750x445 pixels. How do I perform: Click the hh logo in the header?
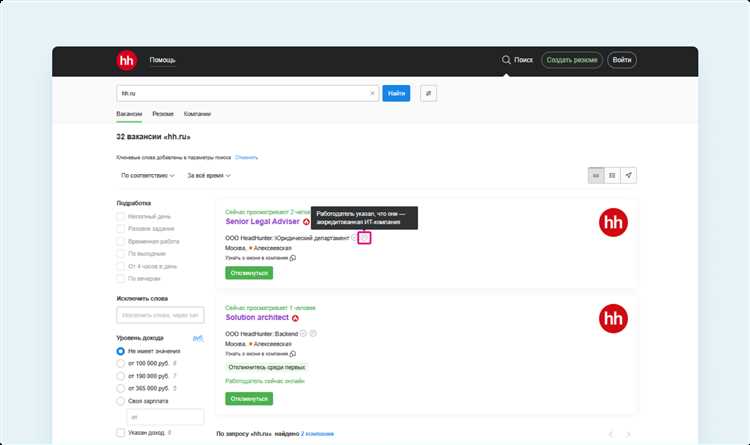click(x=126, y=60)
